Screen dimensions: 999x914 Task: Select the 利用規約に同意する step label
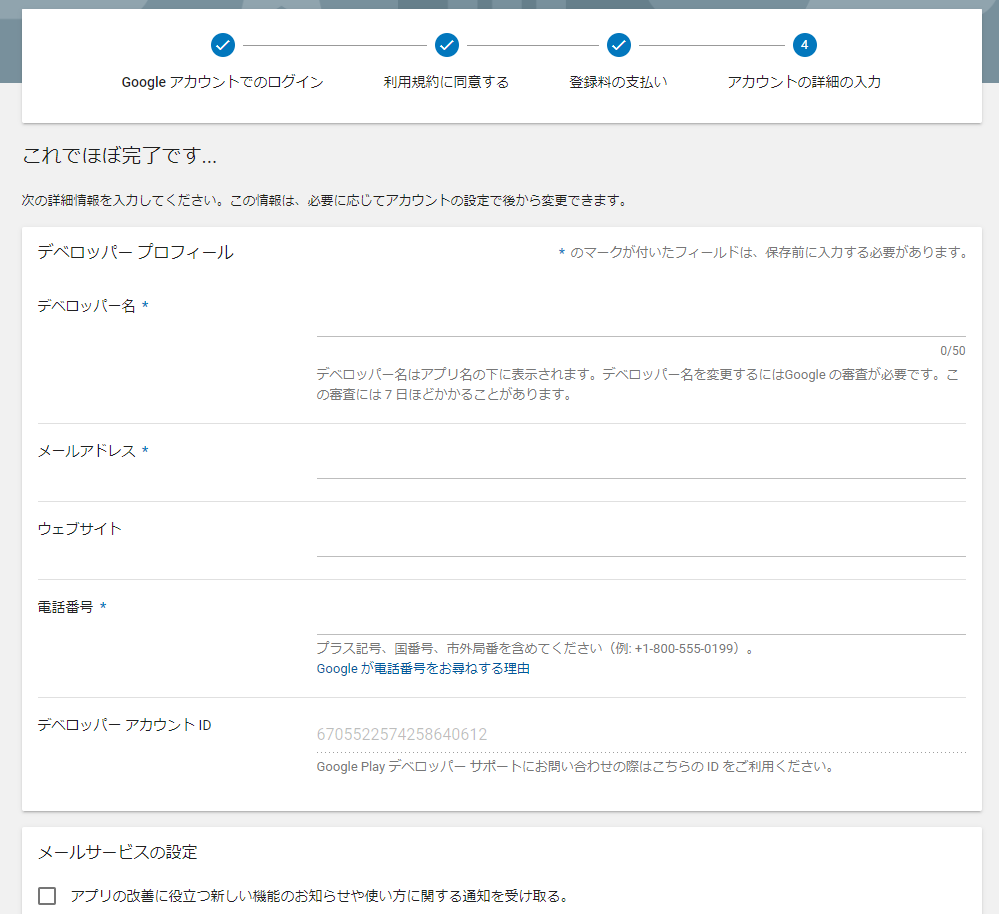pos(446,82)
